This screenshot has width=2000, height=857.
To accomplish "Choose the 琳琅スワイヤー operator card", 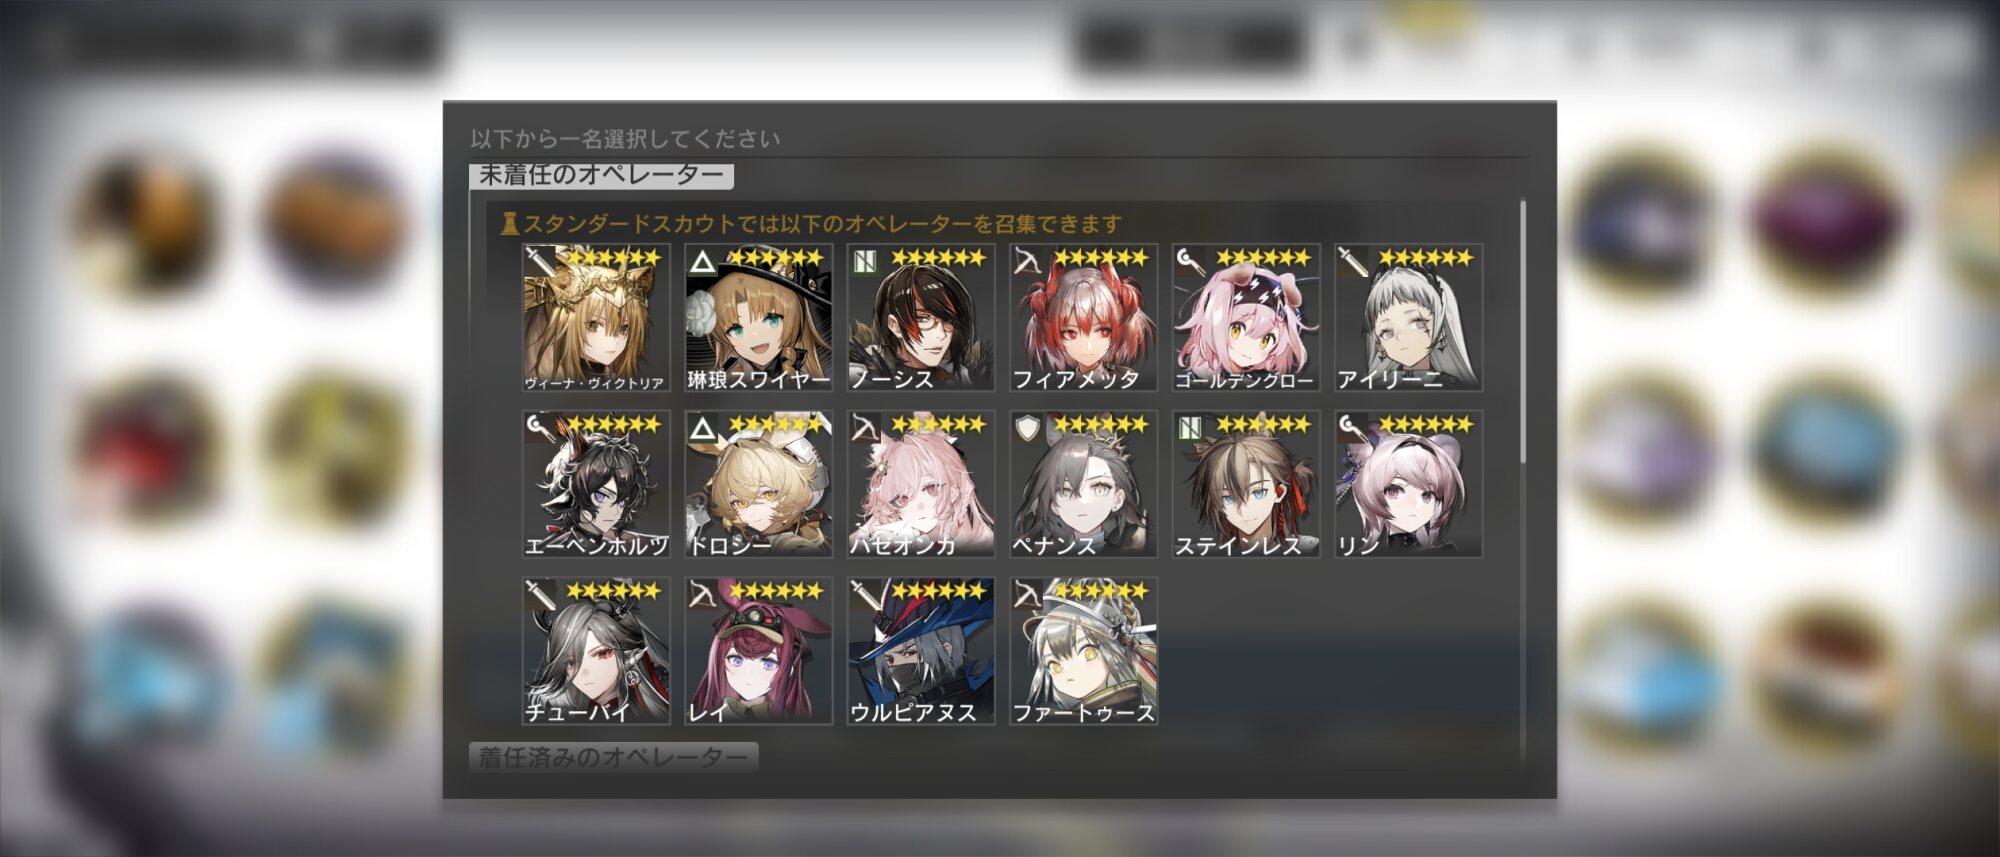I will coord(758,317).
